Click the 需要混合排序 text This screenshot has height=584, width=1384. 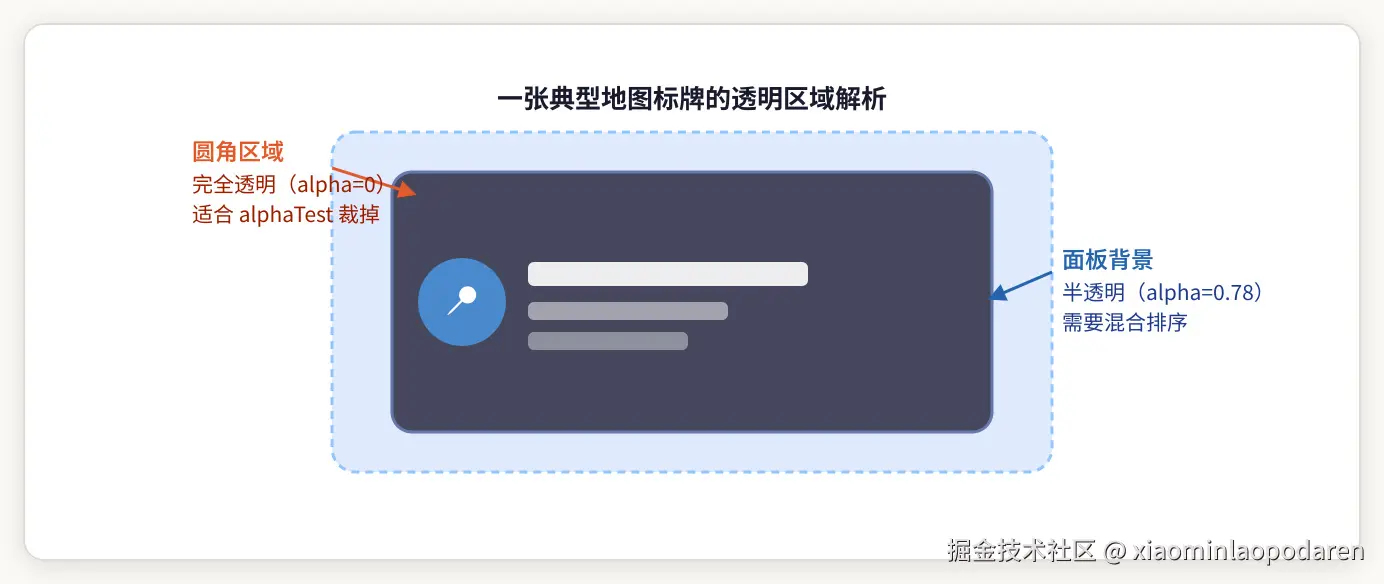pyautogui.click(x=1124, y=323)
